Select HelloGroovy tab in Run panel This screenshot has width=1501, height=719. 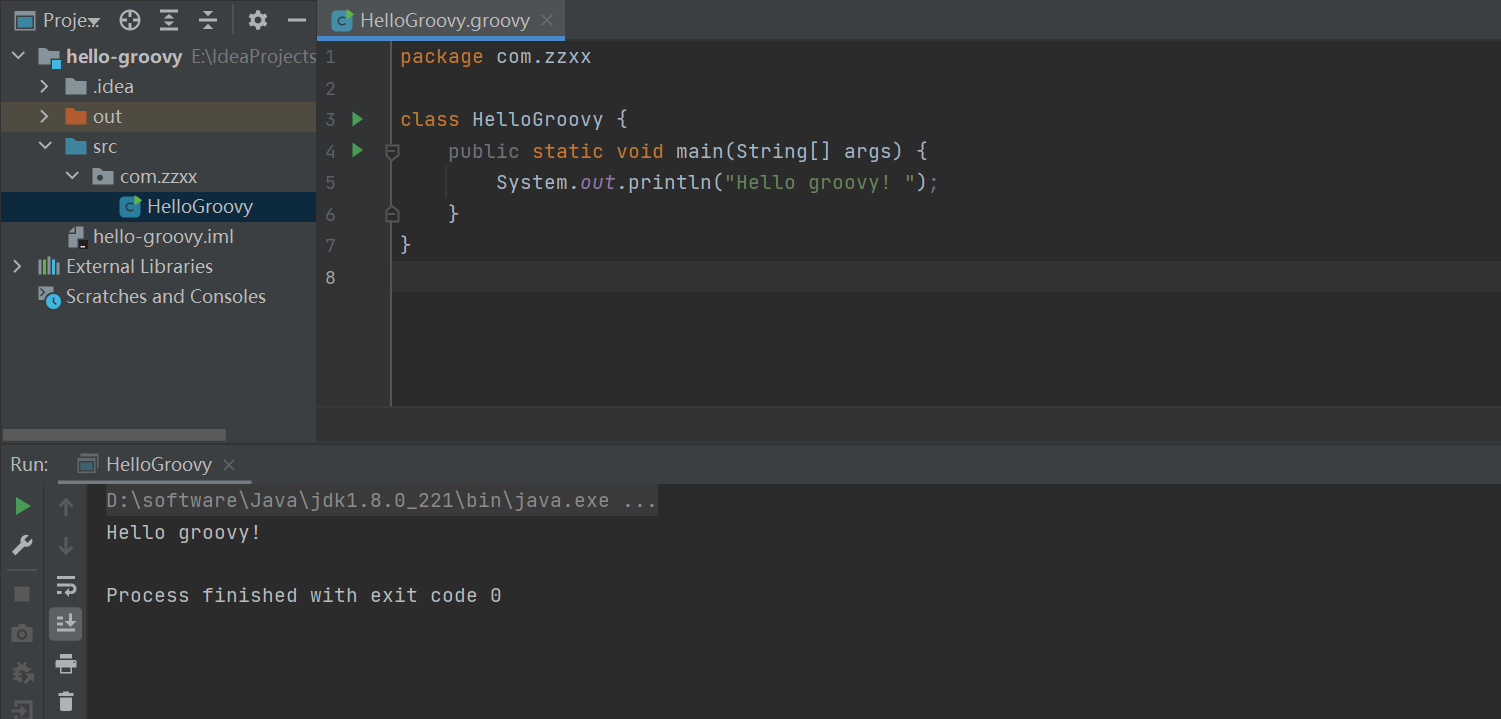point(158,465)
